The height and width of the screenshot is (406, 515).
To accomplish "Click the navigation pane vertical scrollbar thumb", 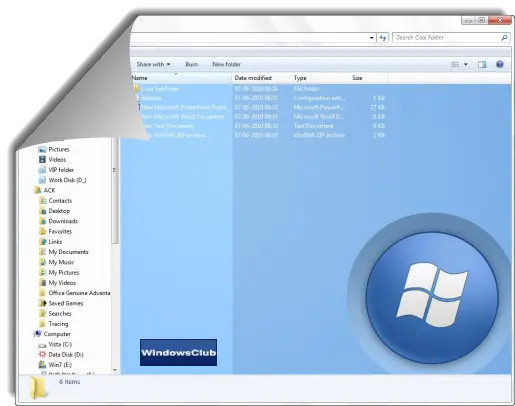I will pos(115,191).
